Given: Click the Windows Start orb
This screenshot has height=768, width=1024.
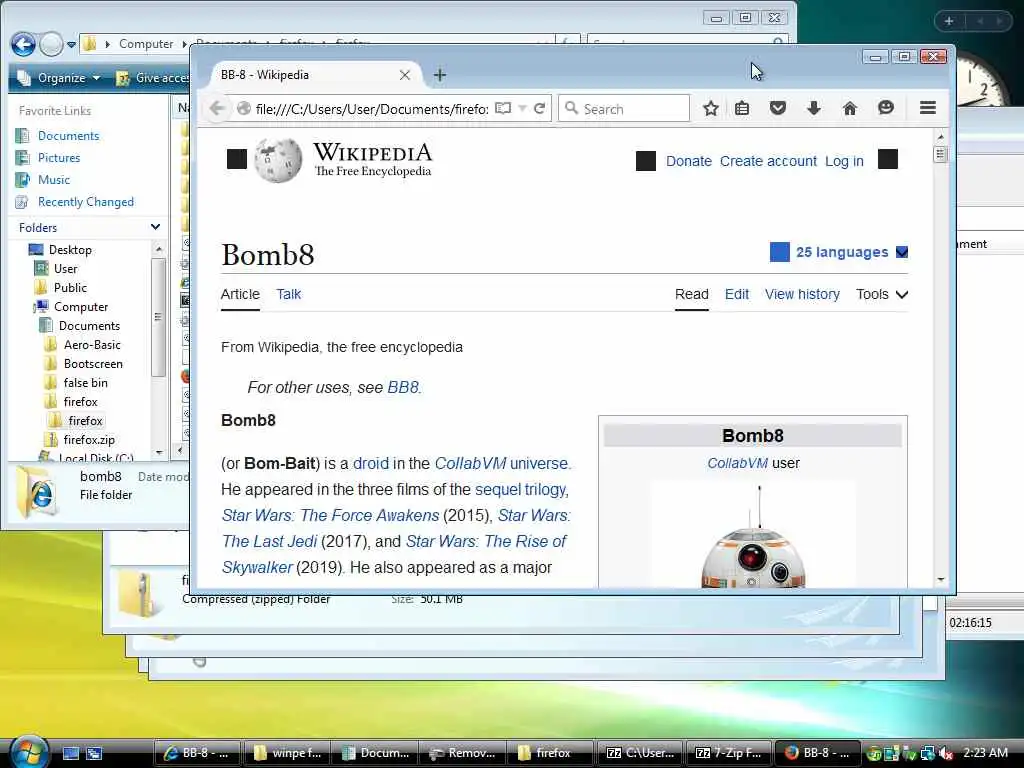Looking at the screenshot, I should (29, 752).
